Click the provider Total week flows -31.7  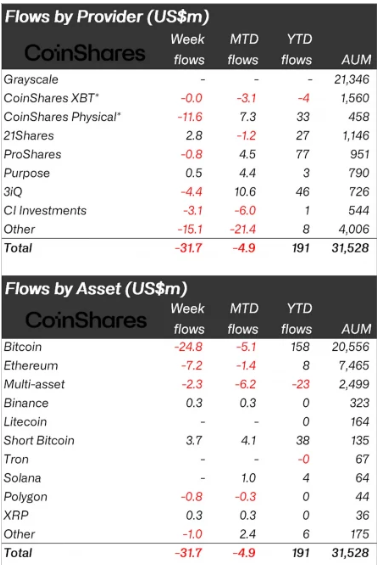[x=188, y=248]
